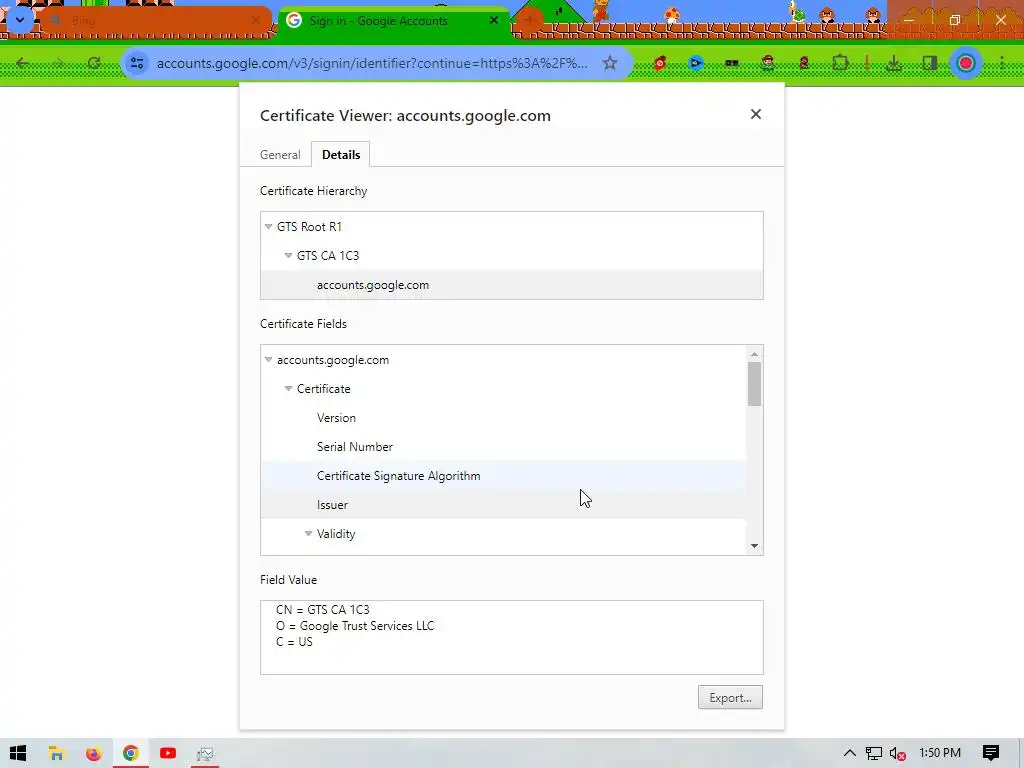Open the red profile avatar
The width and height of the screenshot is (1024, 768).
point(966,63)
